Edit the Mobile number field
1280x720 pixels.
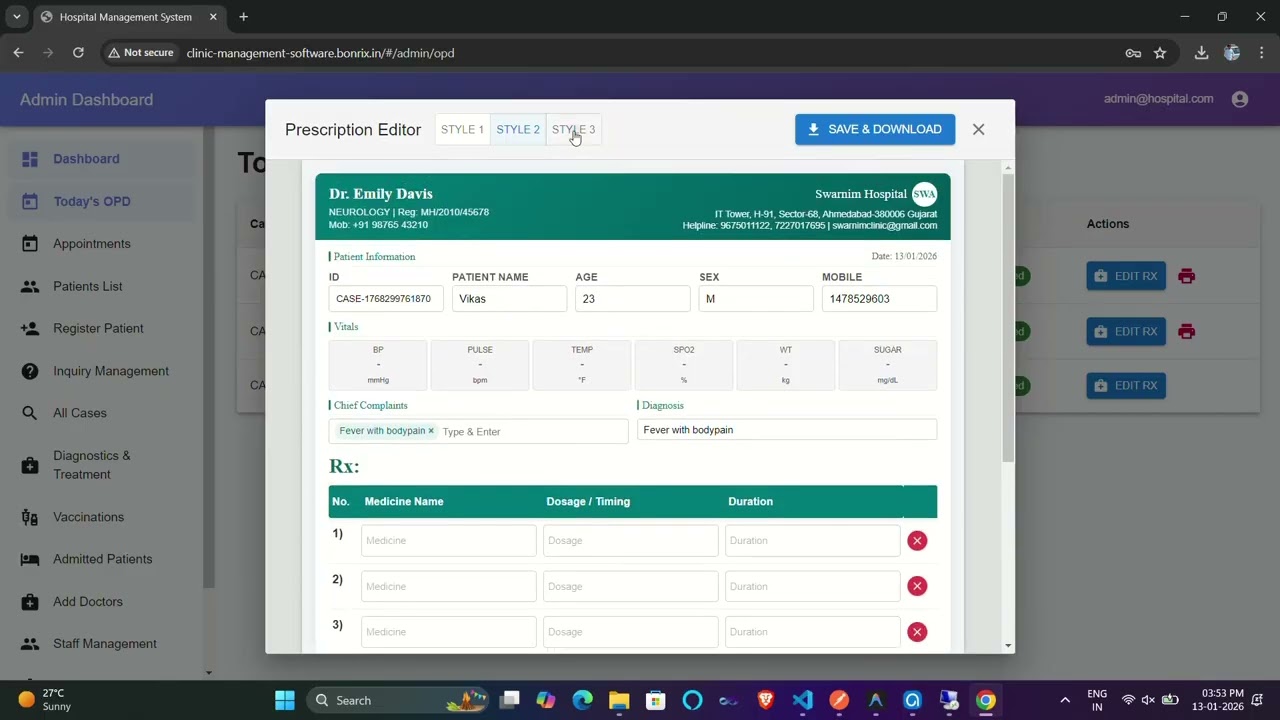click(879, 299)
